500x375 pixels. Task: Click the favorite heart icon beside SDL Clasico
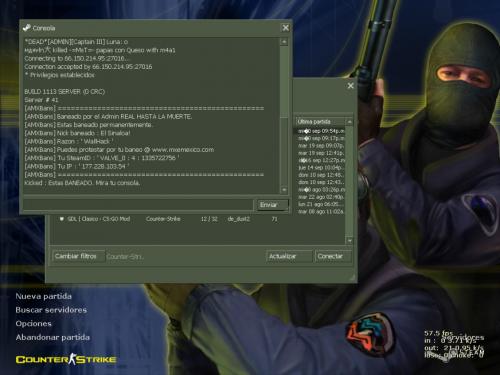point(62,219)
